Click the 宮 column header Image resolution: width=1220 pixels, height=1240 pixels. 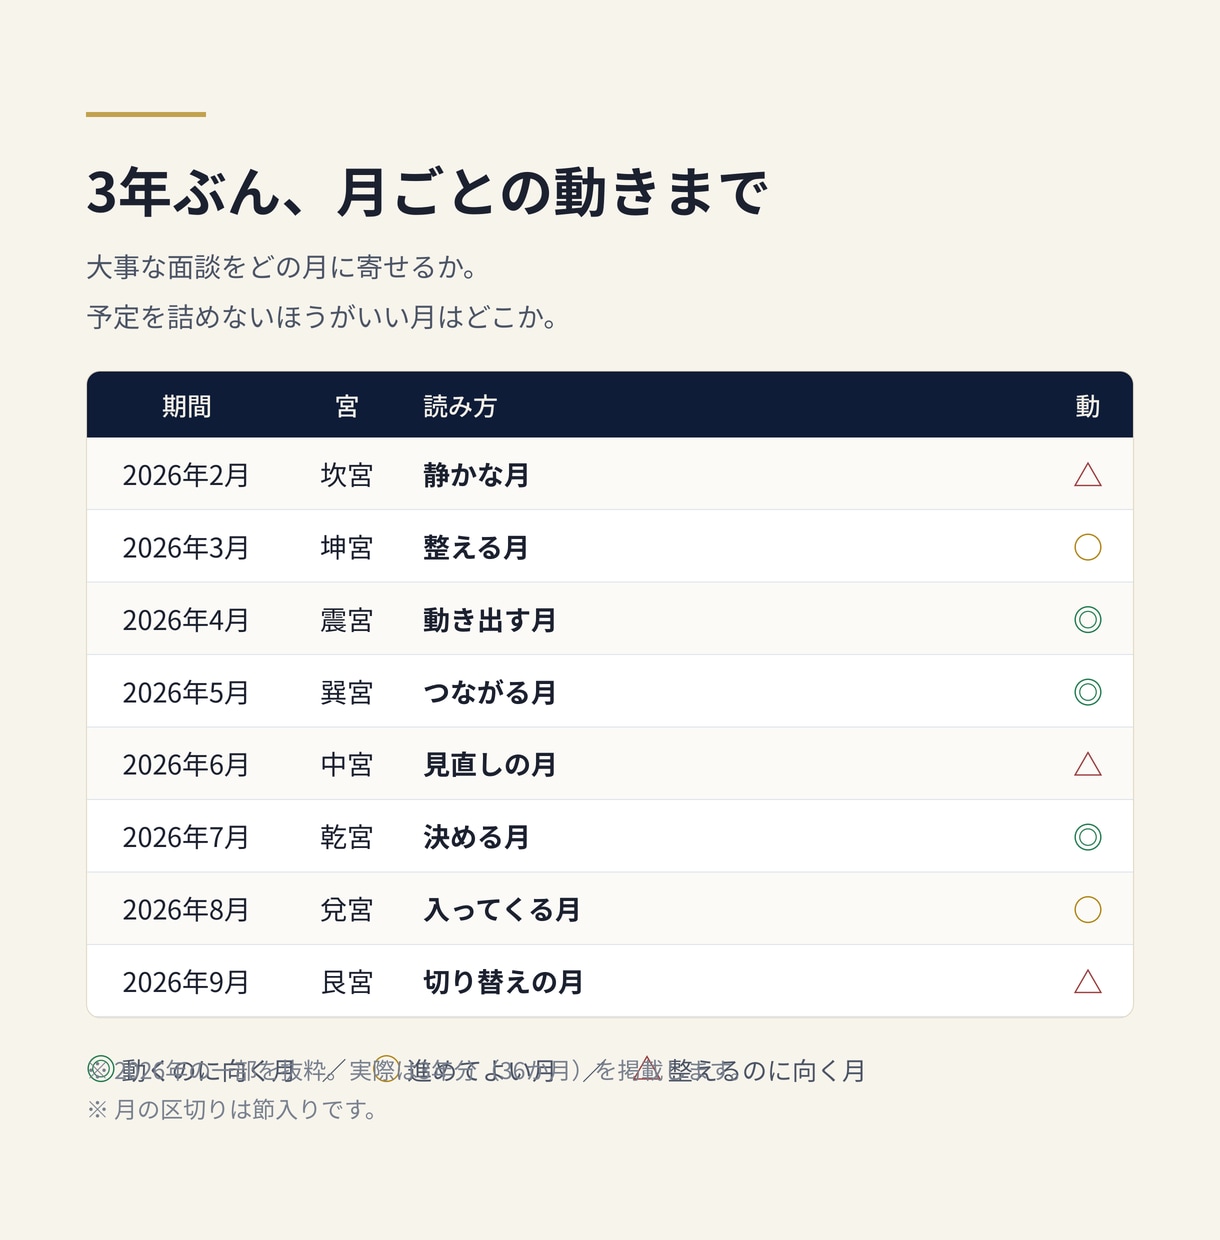click(x=347, y=406)
